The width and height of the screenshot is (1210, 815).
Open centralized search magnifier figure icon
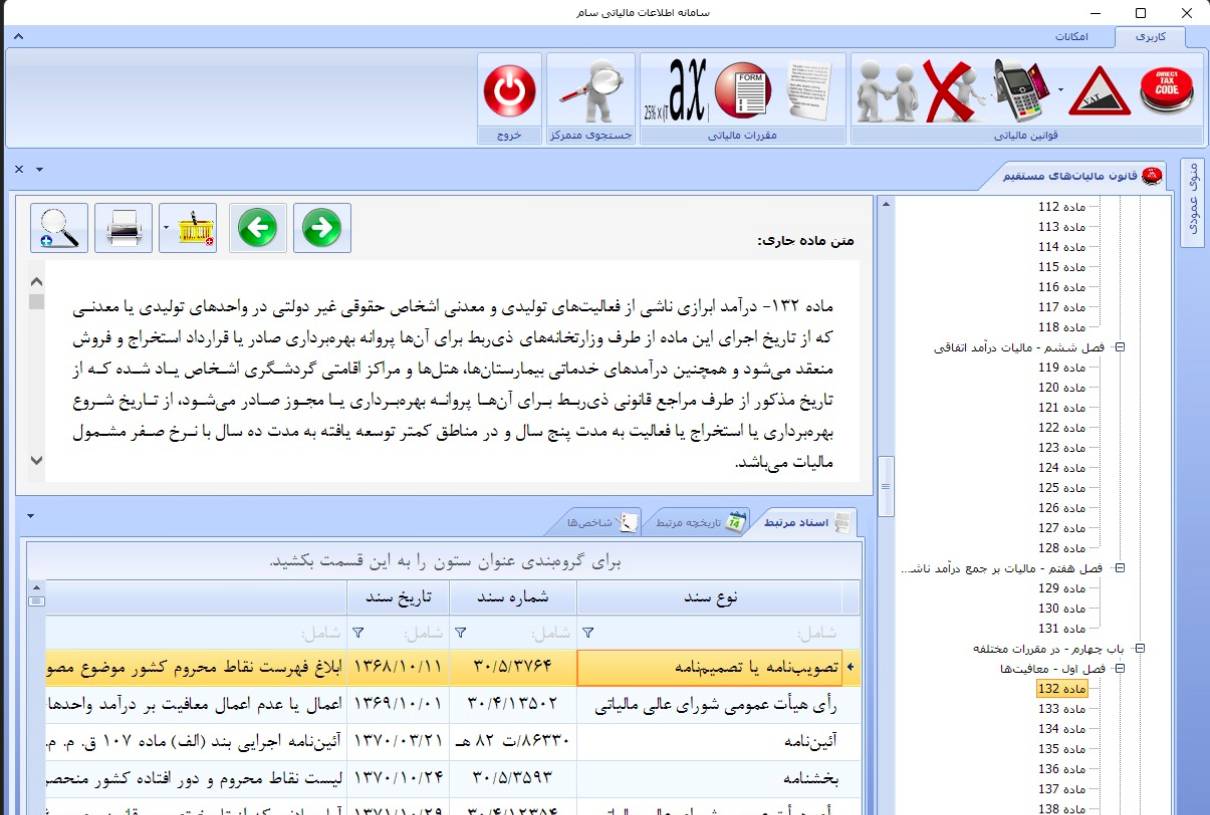pyautogui.click(x=591, y=91)
